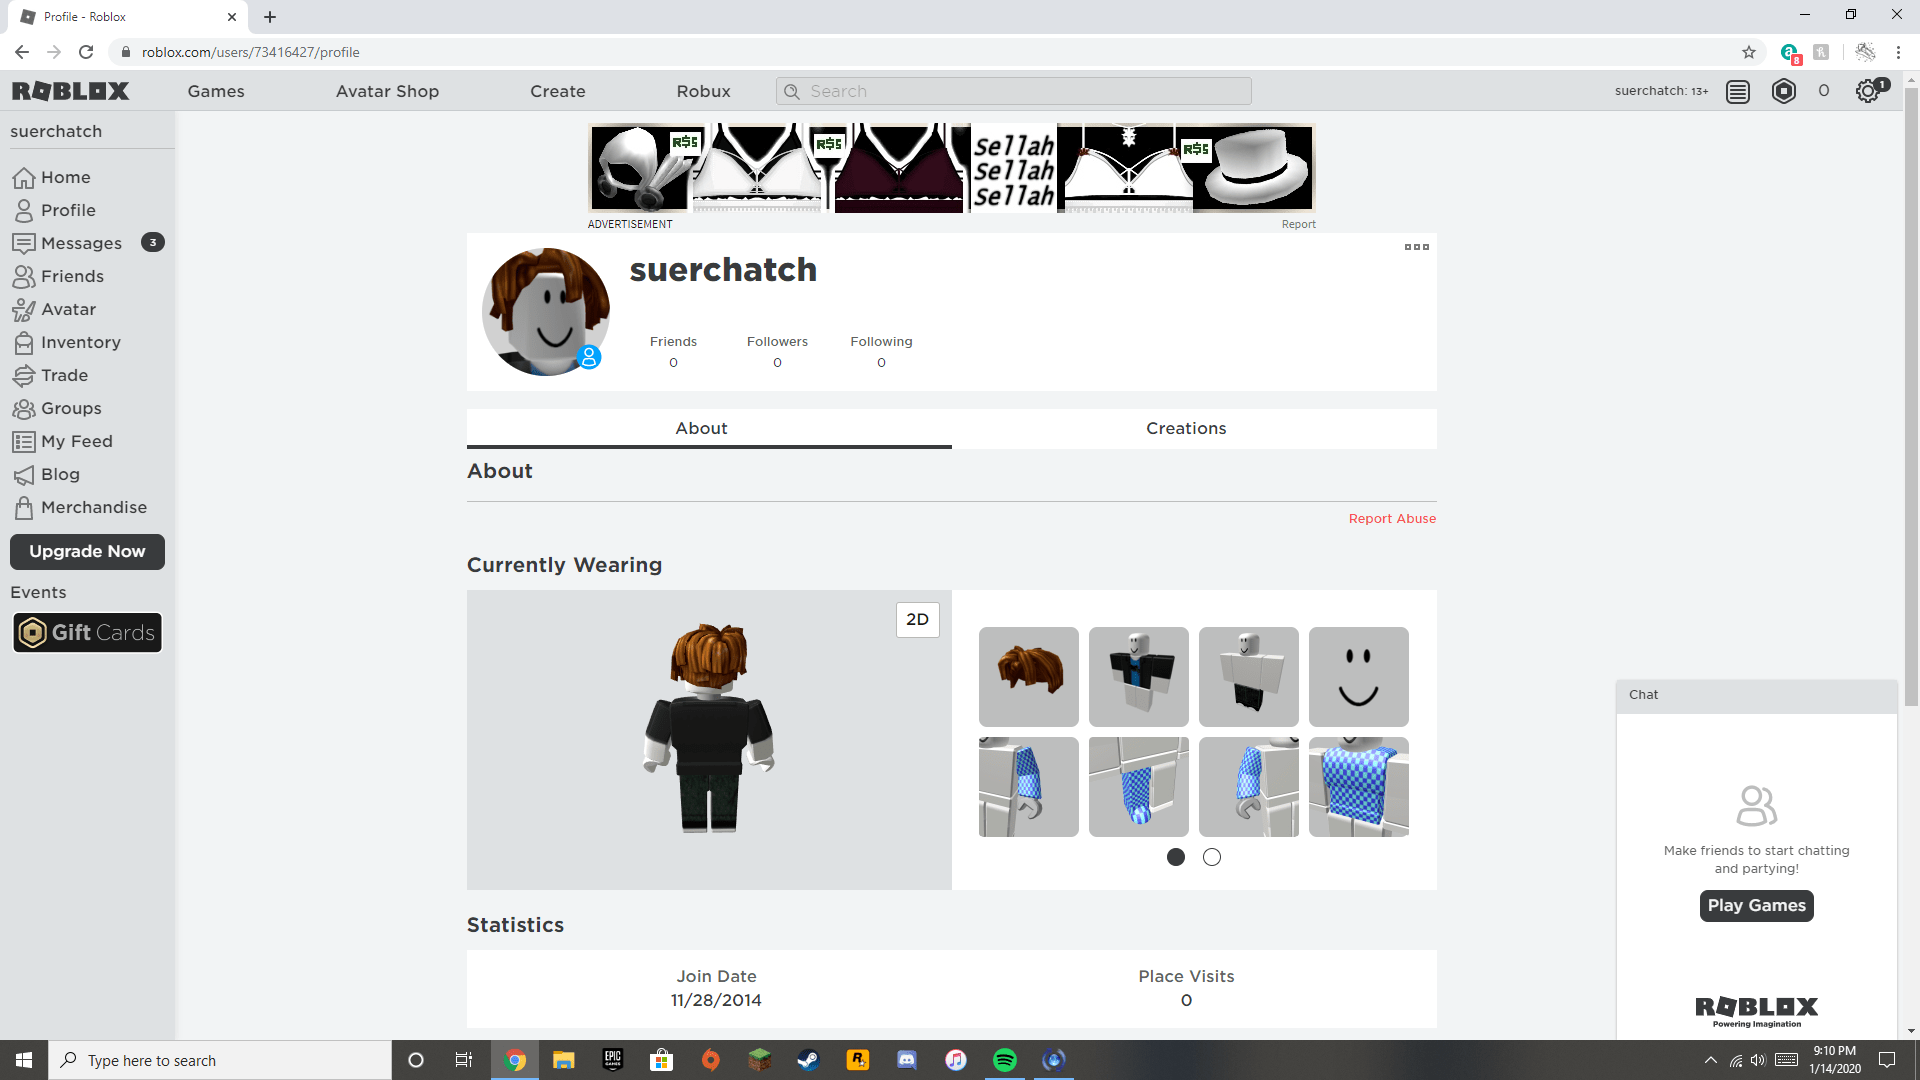Viewport: 1920px width, 1080px height.
Task: Click the settings gear icon
Action: click(x=1866, y=91)
